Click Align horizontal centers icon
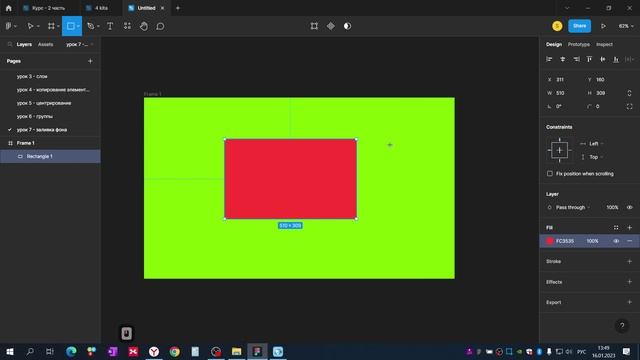 coord(562,59)
